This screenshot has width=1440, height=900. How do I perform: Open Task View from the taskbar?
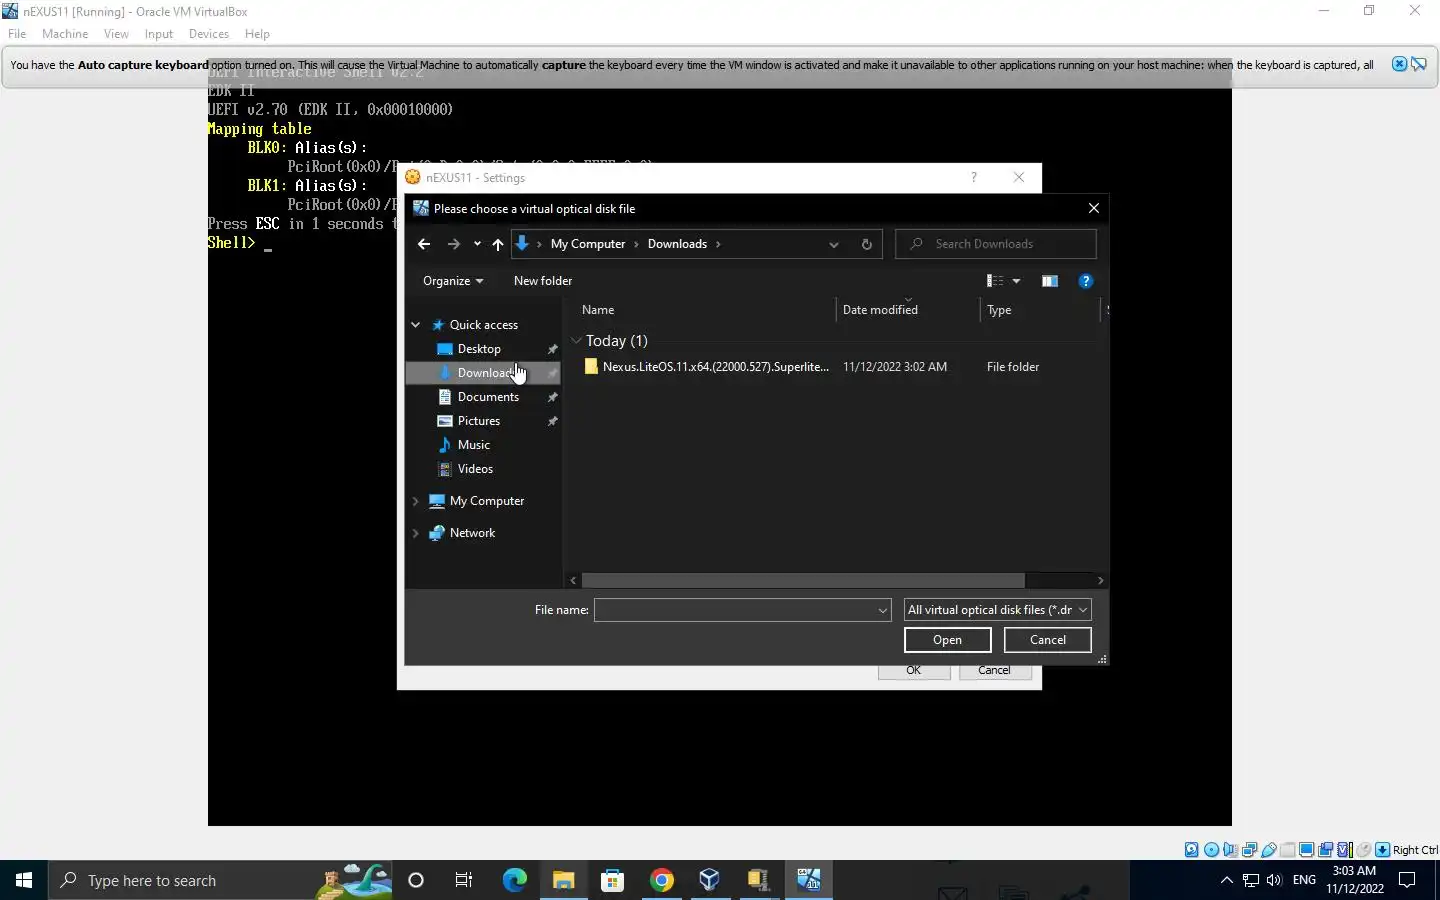pos(464,880)
